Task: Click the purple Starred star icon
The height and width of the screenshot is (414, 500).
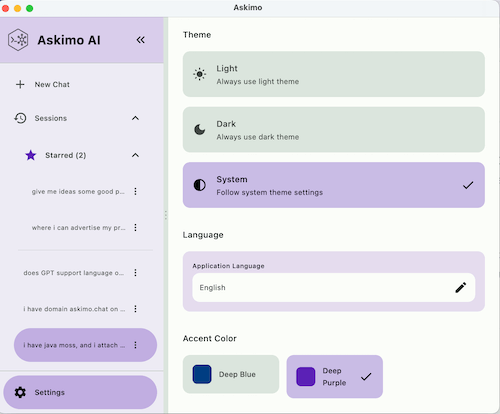Action: (x=31, y=155)
